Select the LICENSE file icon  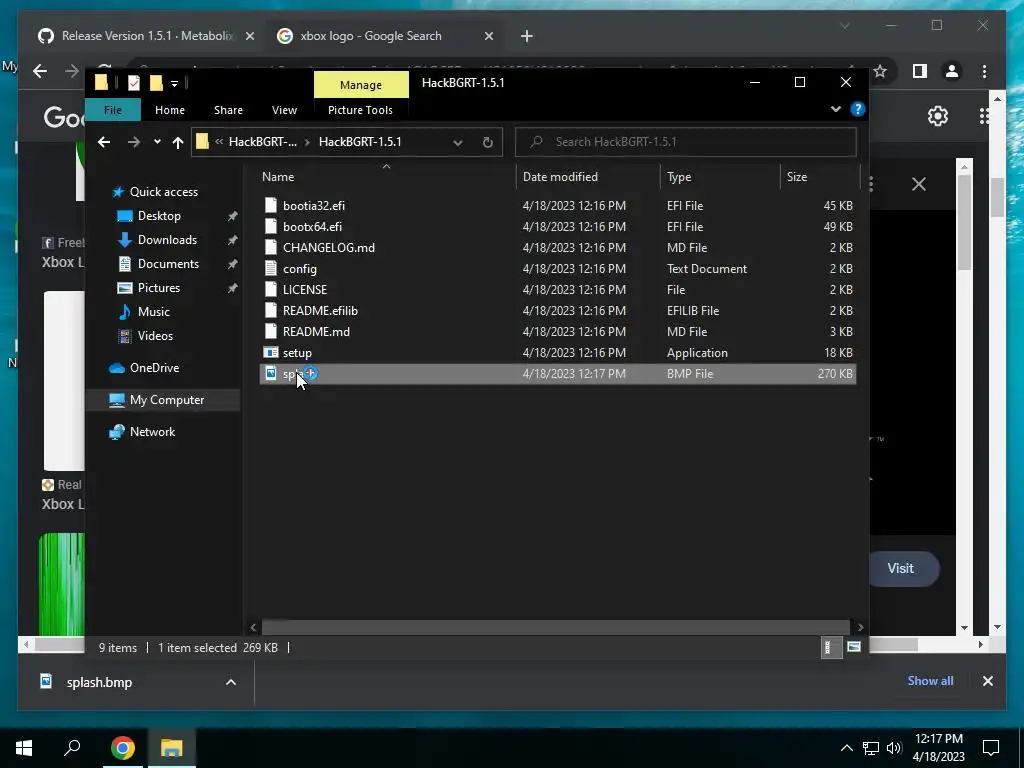coord(271,289)
